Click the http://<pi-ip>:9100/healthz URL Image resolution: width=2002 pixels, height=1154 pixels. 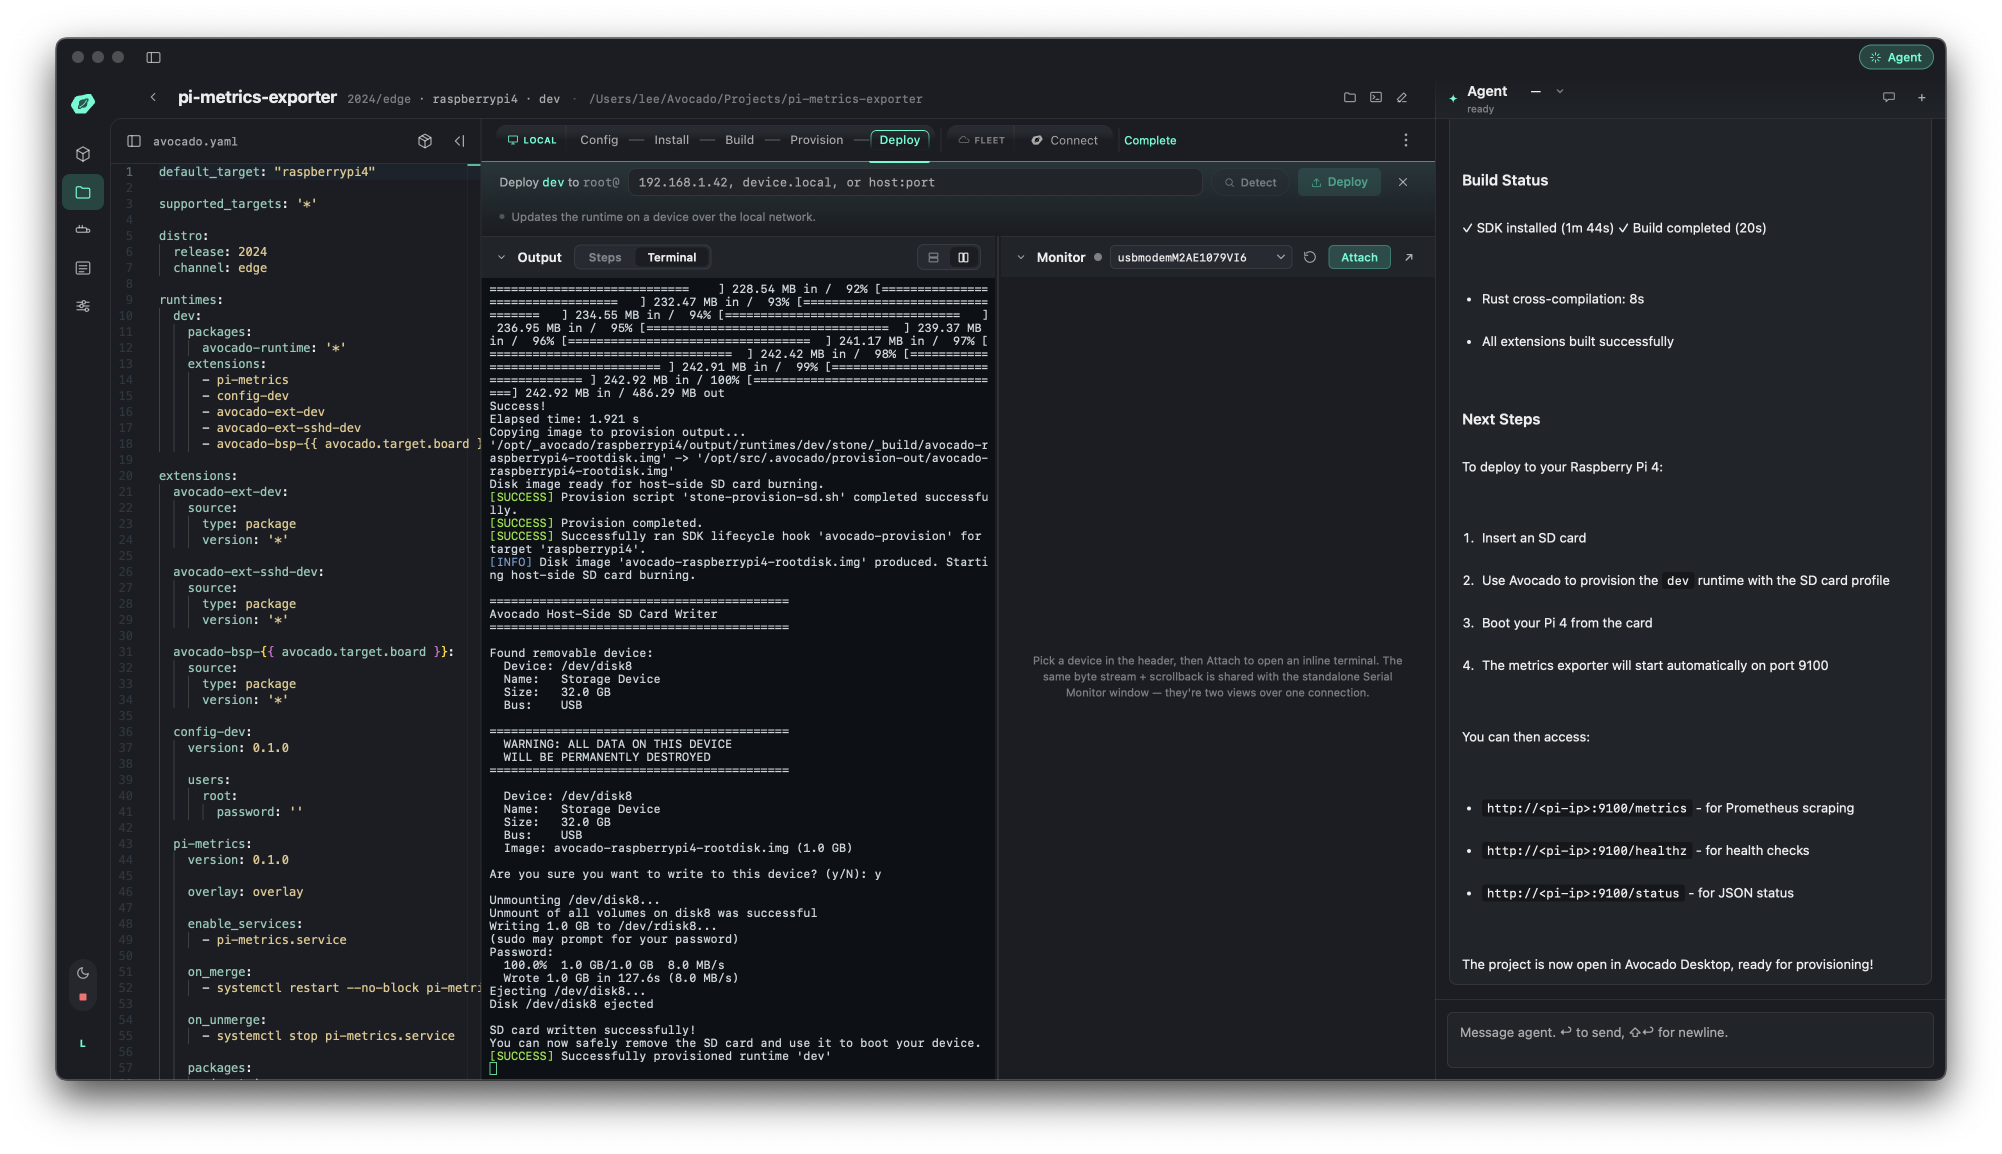1586,851
